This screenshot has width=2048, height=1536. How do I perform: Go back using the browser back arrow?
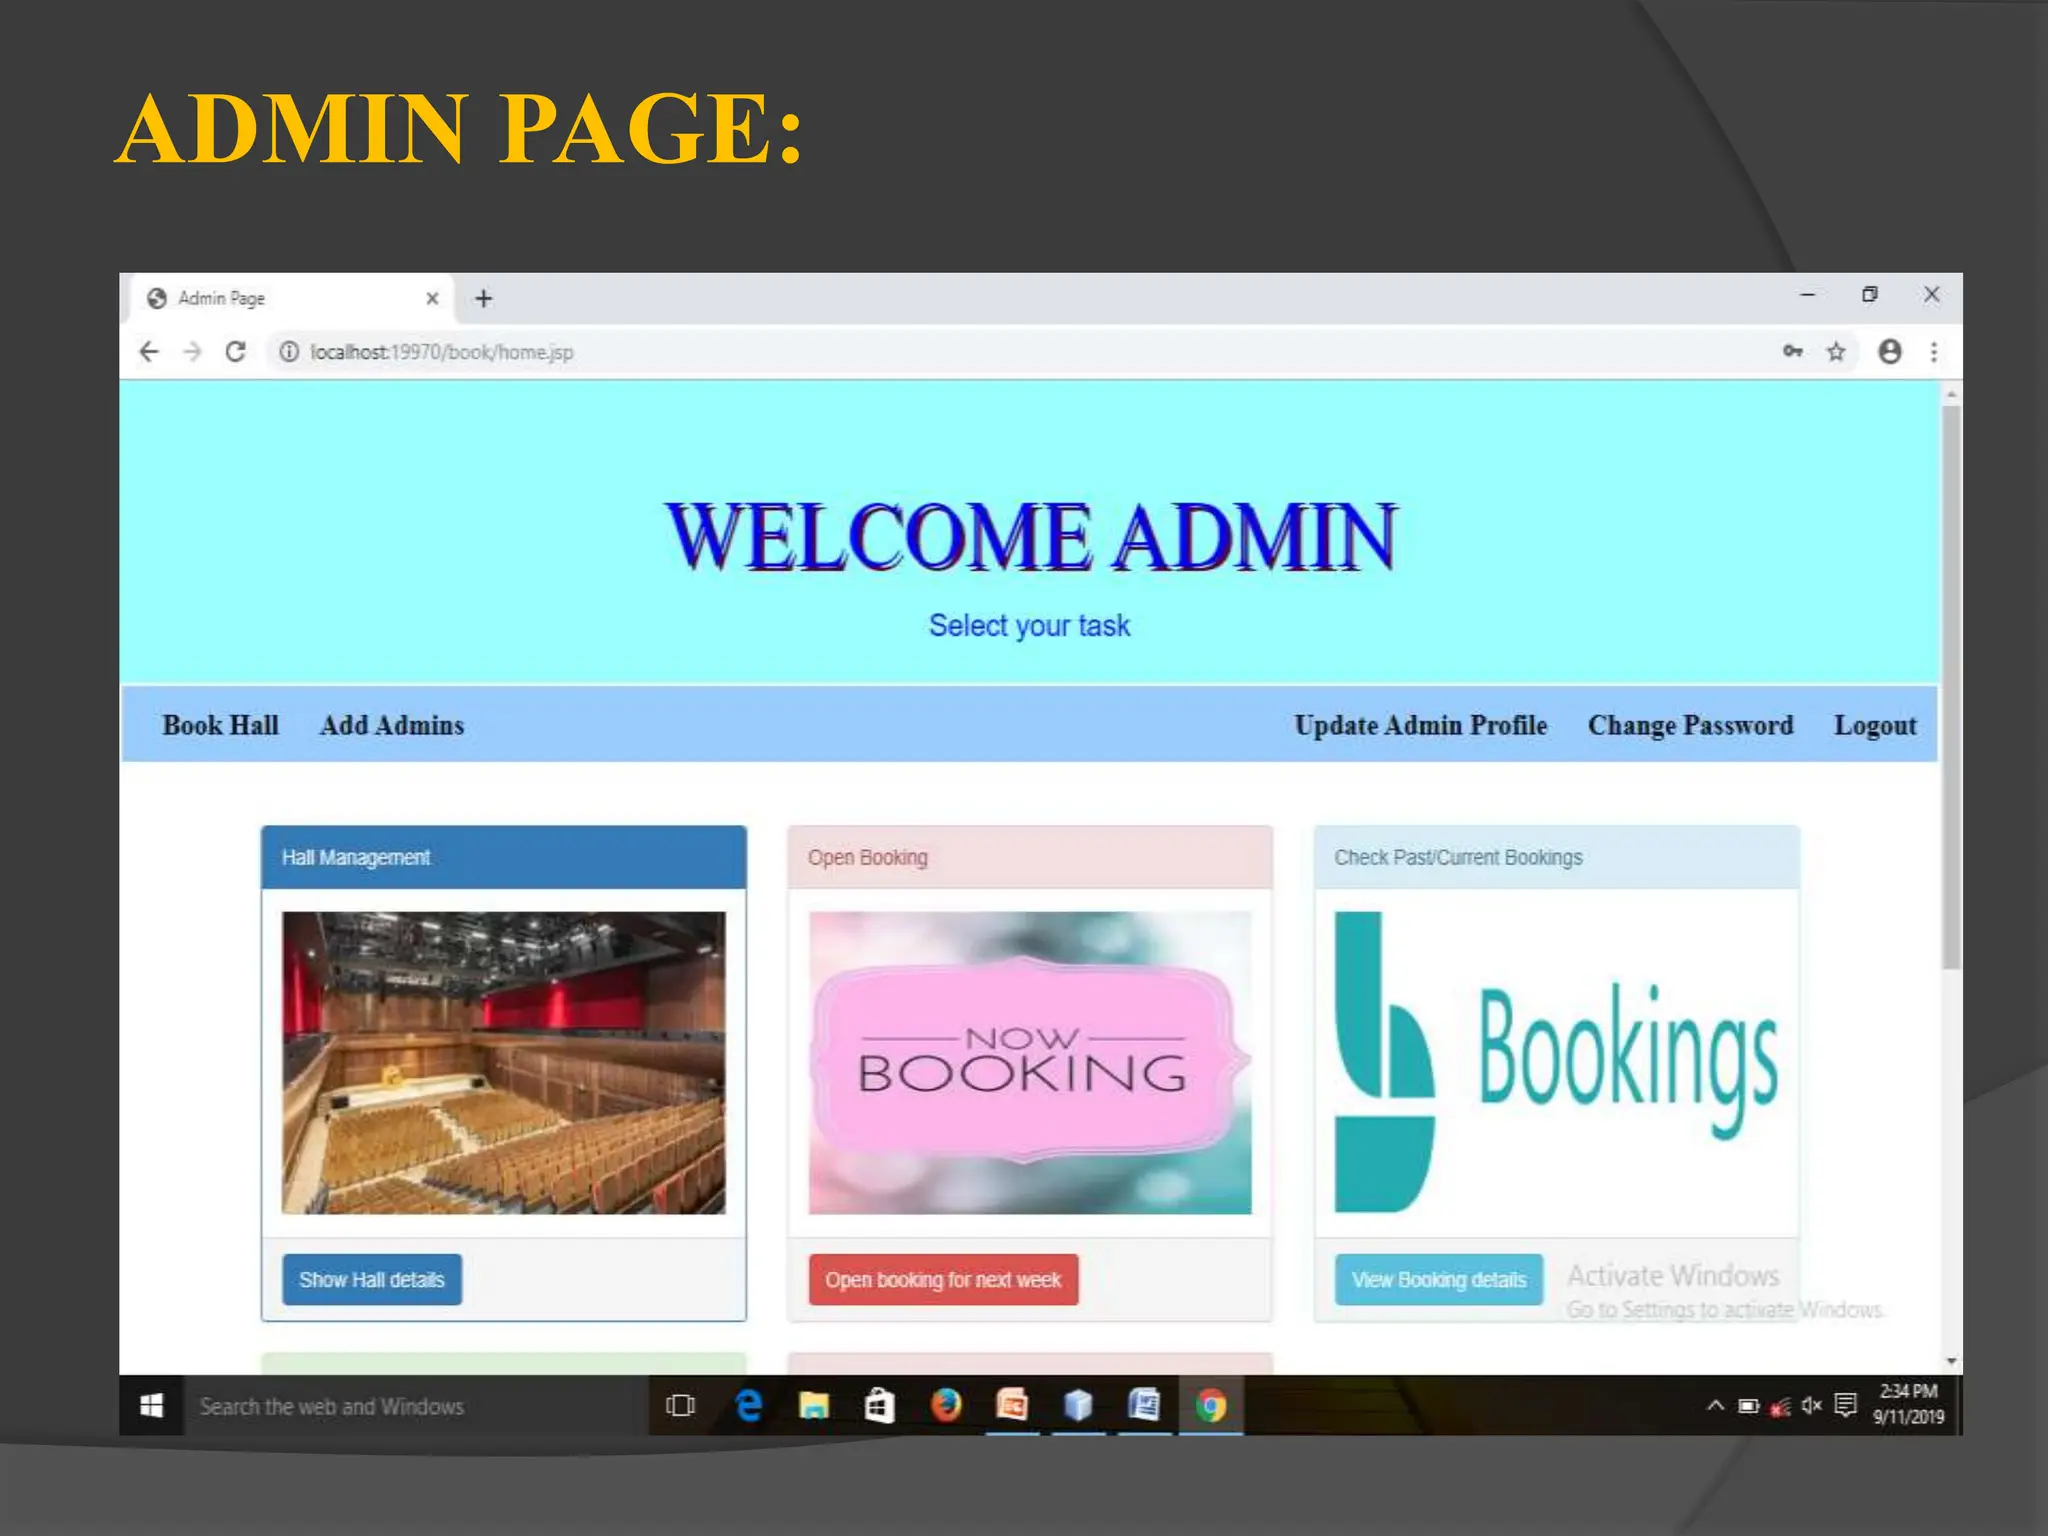[x=149, y=352]
